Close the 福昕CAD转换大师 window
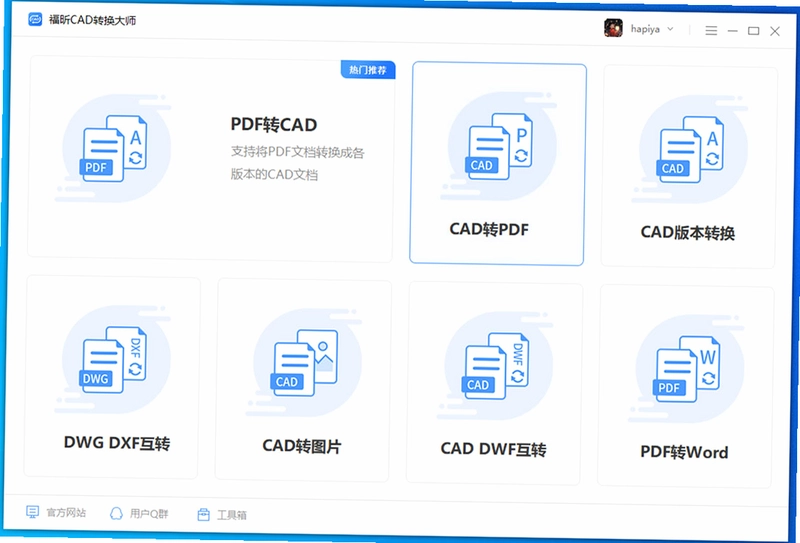The image size is (800, 543). (x=775, y=32)
